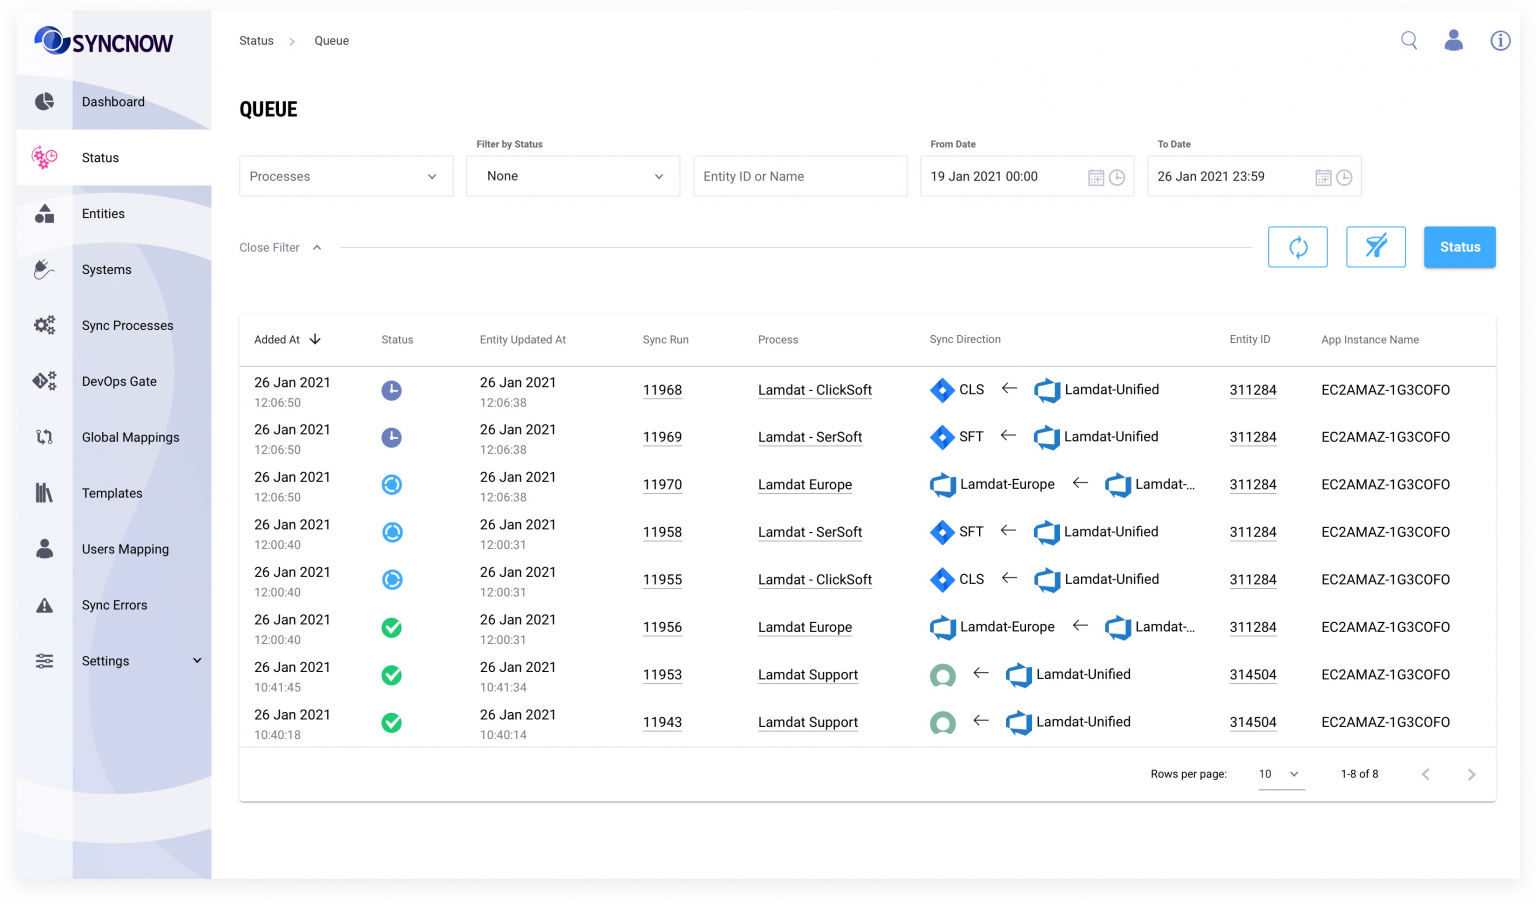The width and height of the screenshot is (1536, 904).
Task: Click pending clock status icon for run 11968
Action: [x=392, y=390]
